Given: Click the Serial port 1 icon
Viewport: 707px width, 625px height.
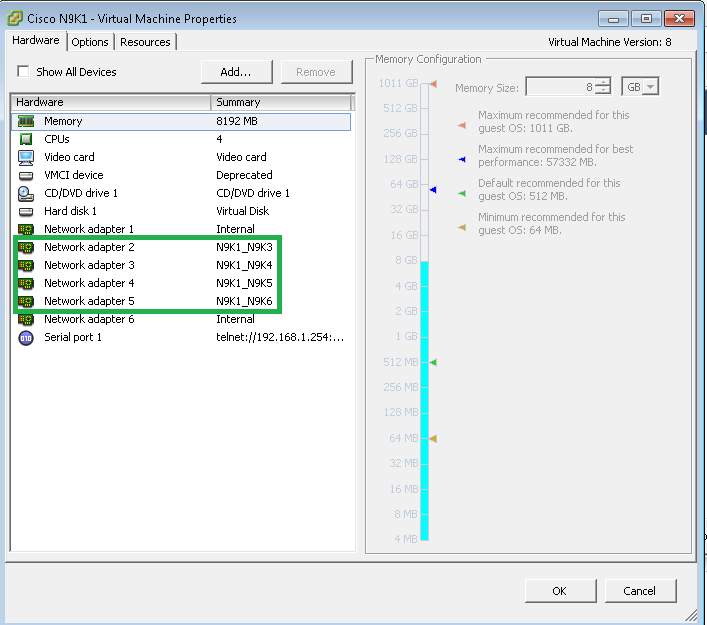Looking at the screenshot, I should pos(26,338).
